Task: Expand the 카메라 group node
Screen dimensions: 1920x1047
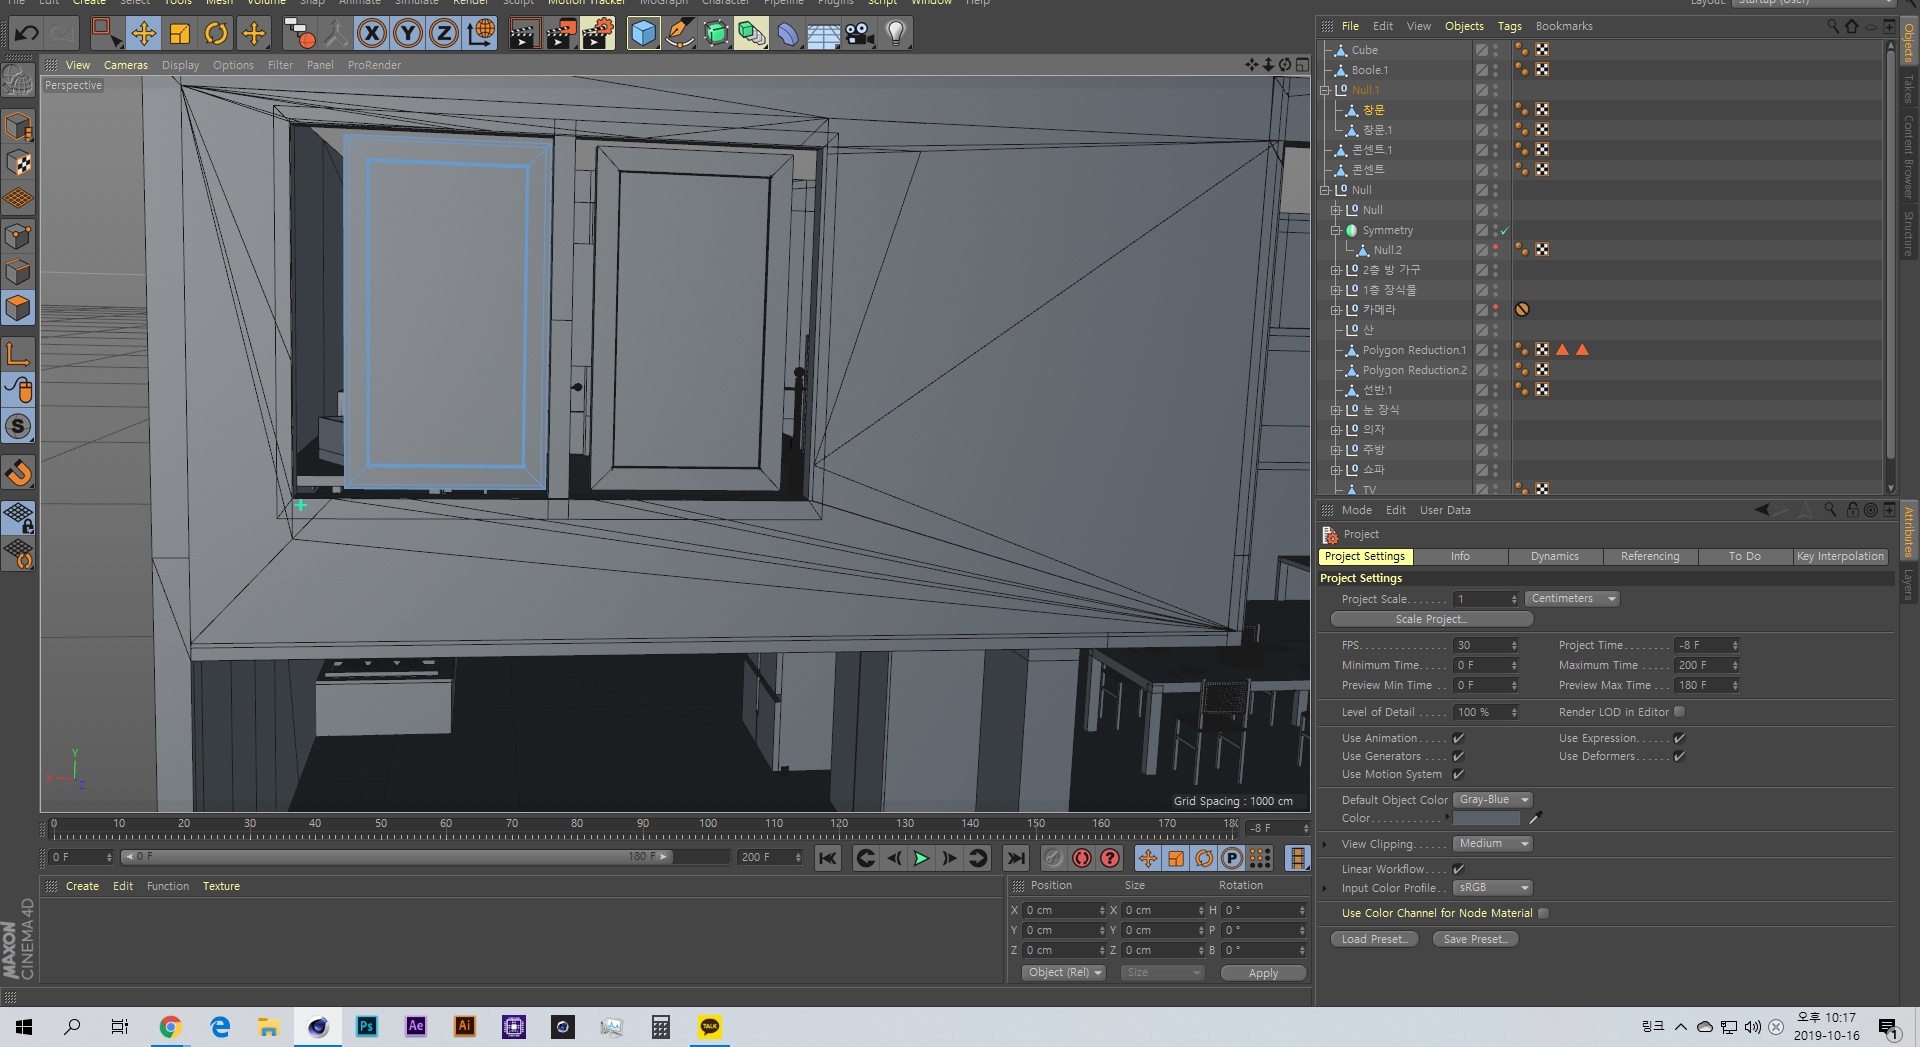Action: click(x=1335, y=310)
